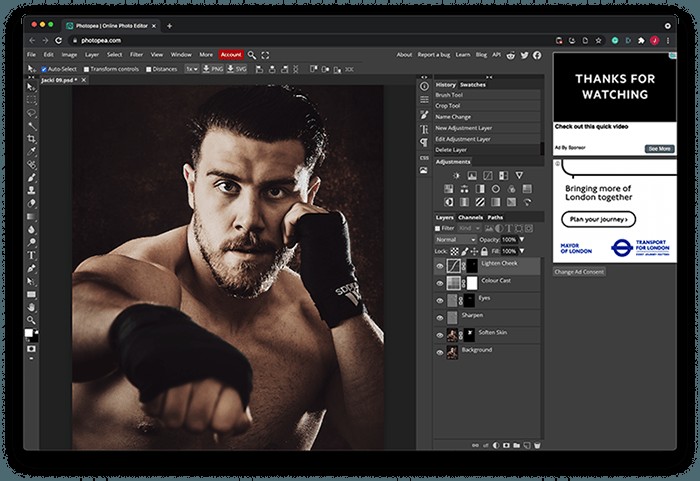Open the CSS panel
This screenshot has height=481, width=700.
point(424,158)
